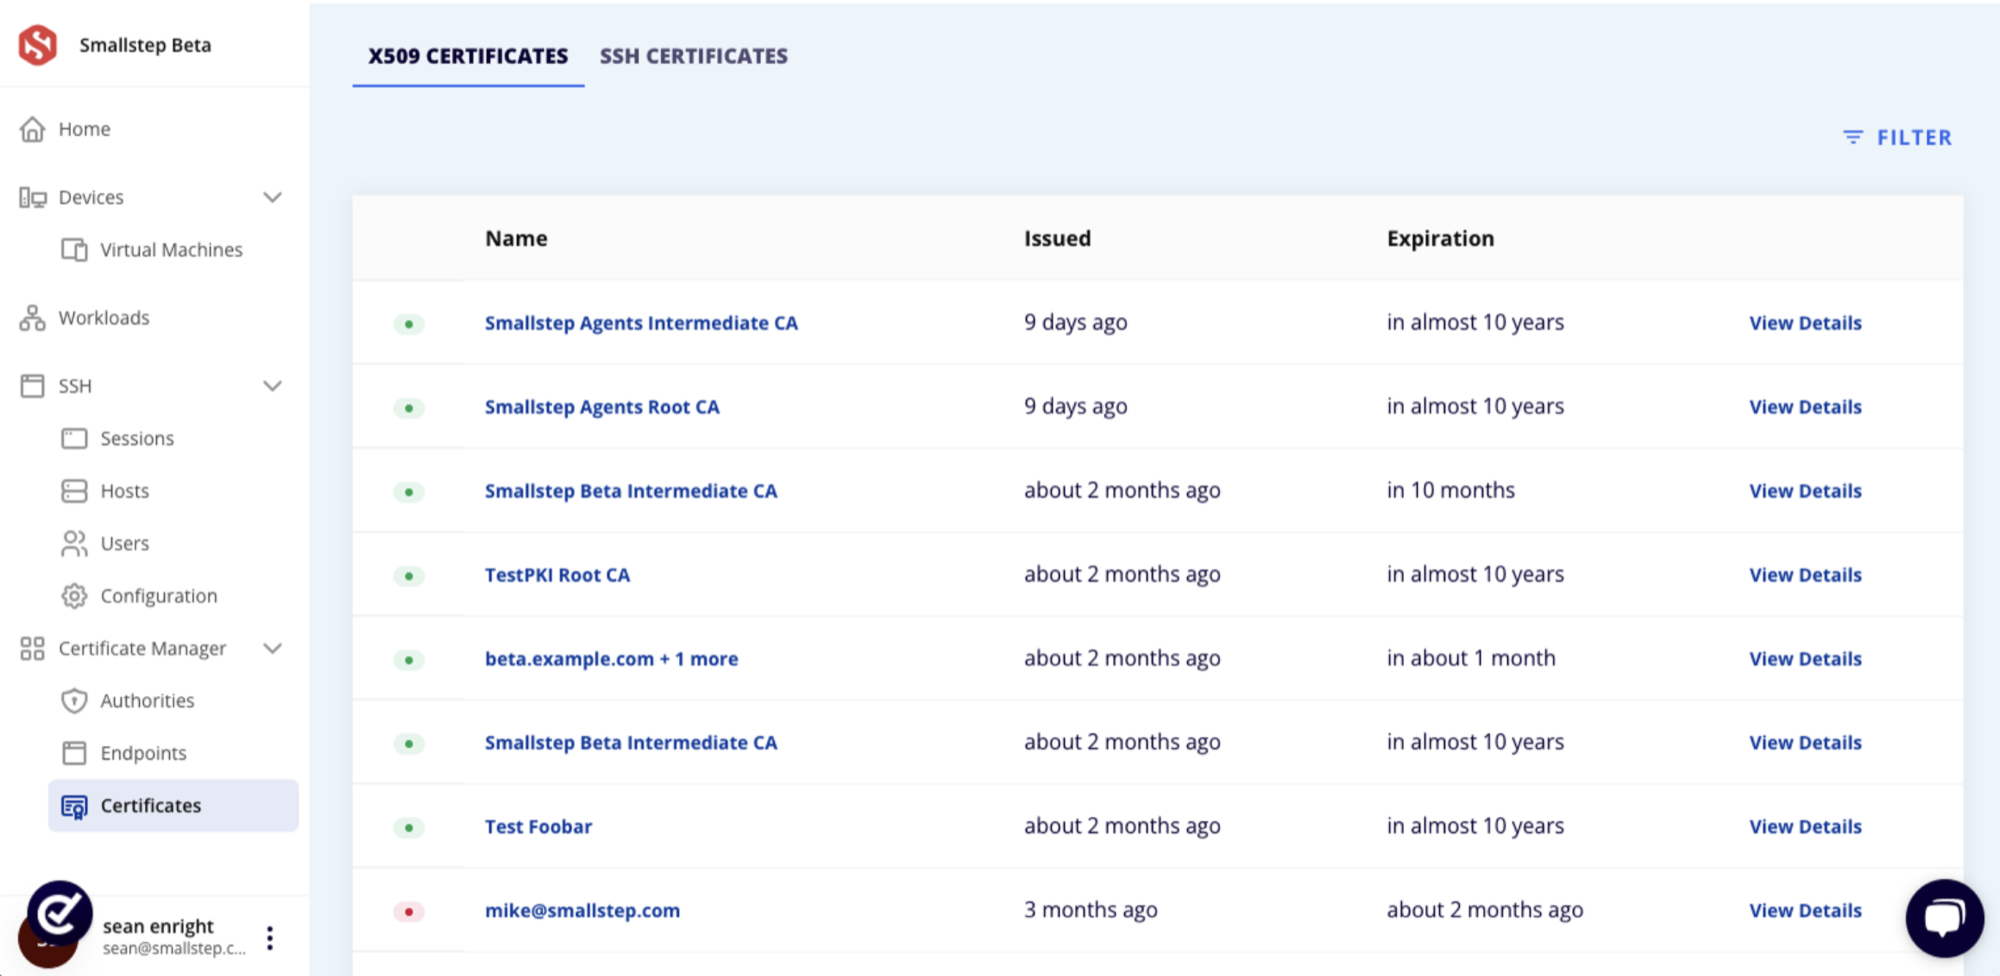View Details for beta.example.com + 1 more
Screen dimensions: 2000x976
[1805, 659]
